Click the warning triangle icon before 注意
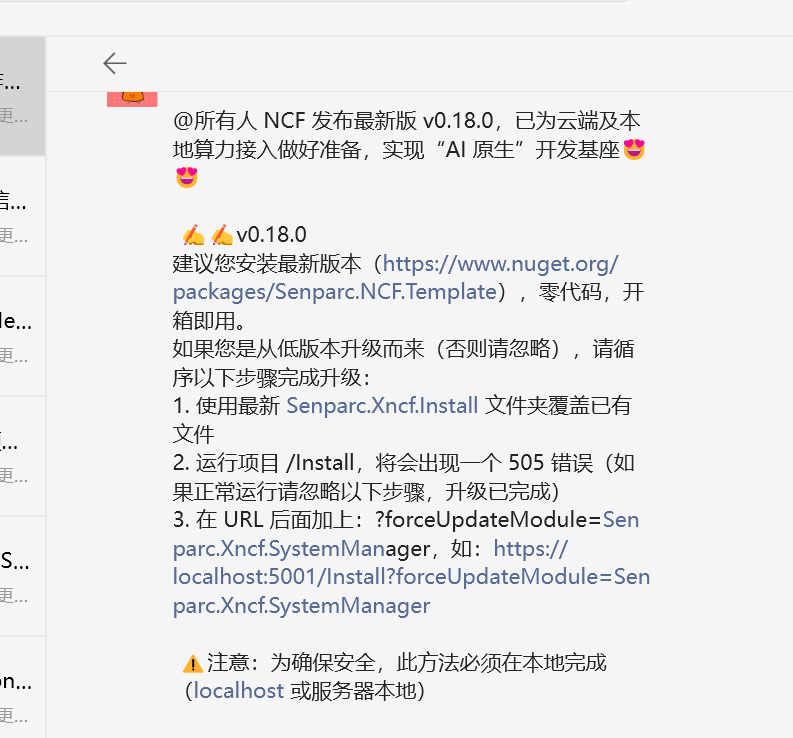The width and height of the screenshot is (793, 738). [x=193, y=663]
